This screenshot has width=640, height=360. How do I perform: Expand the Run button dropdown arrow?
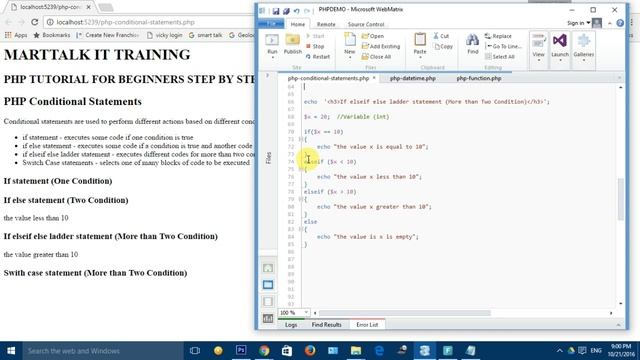272,58
